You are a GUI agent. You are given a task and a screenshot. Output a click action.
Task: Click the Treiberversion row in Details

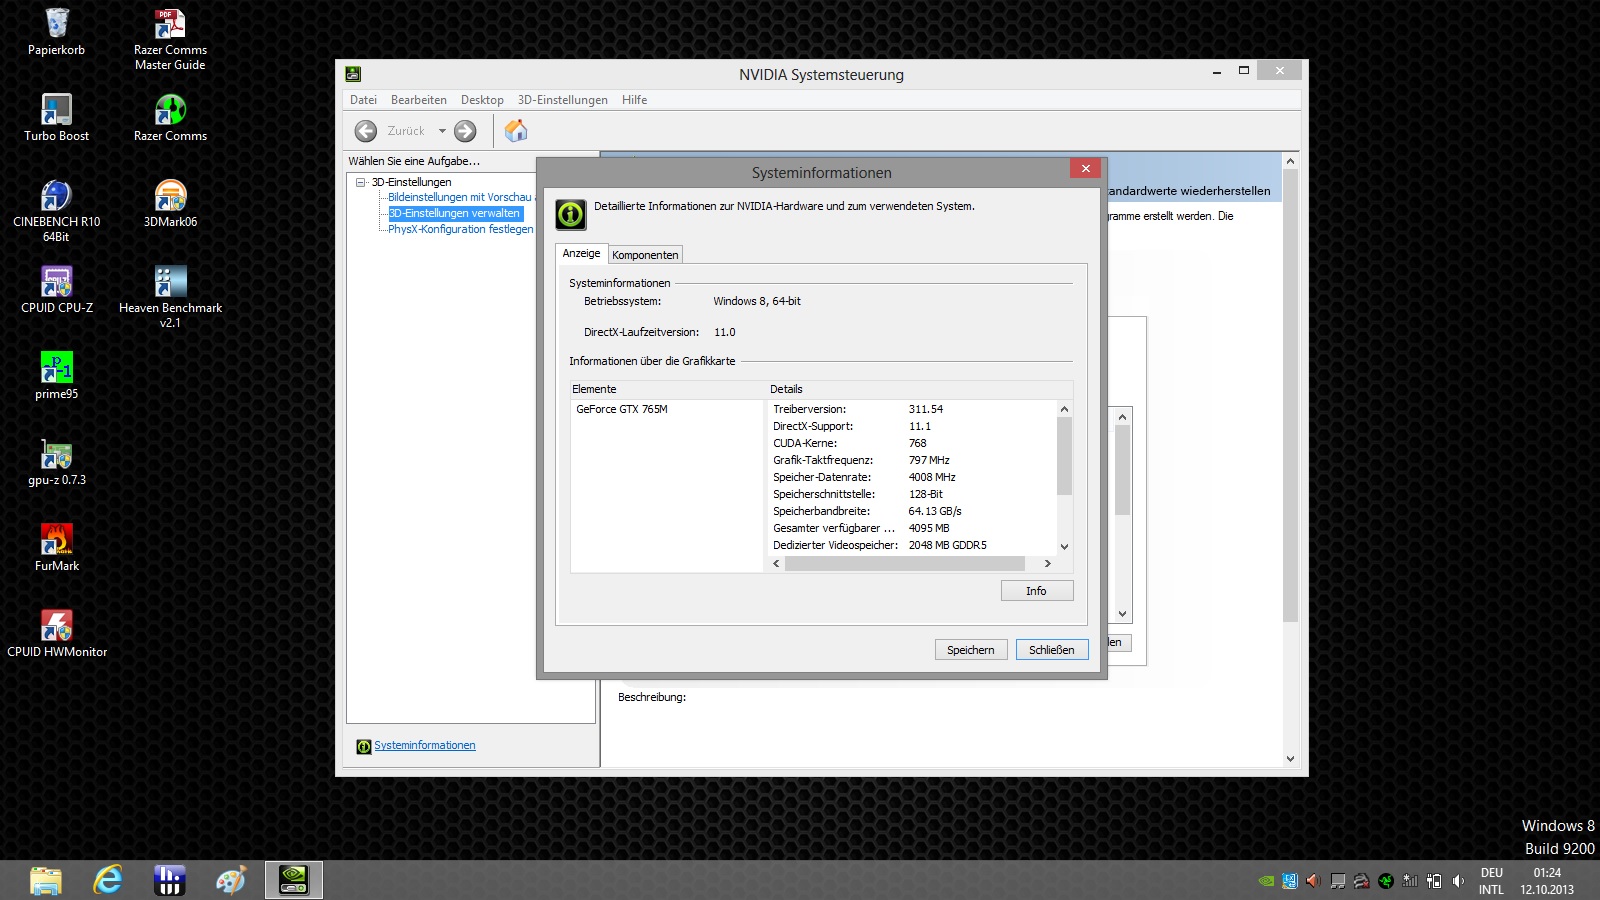pyautogui.click(x=912, y=409)
